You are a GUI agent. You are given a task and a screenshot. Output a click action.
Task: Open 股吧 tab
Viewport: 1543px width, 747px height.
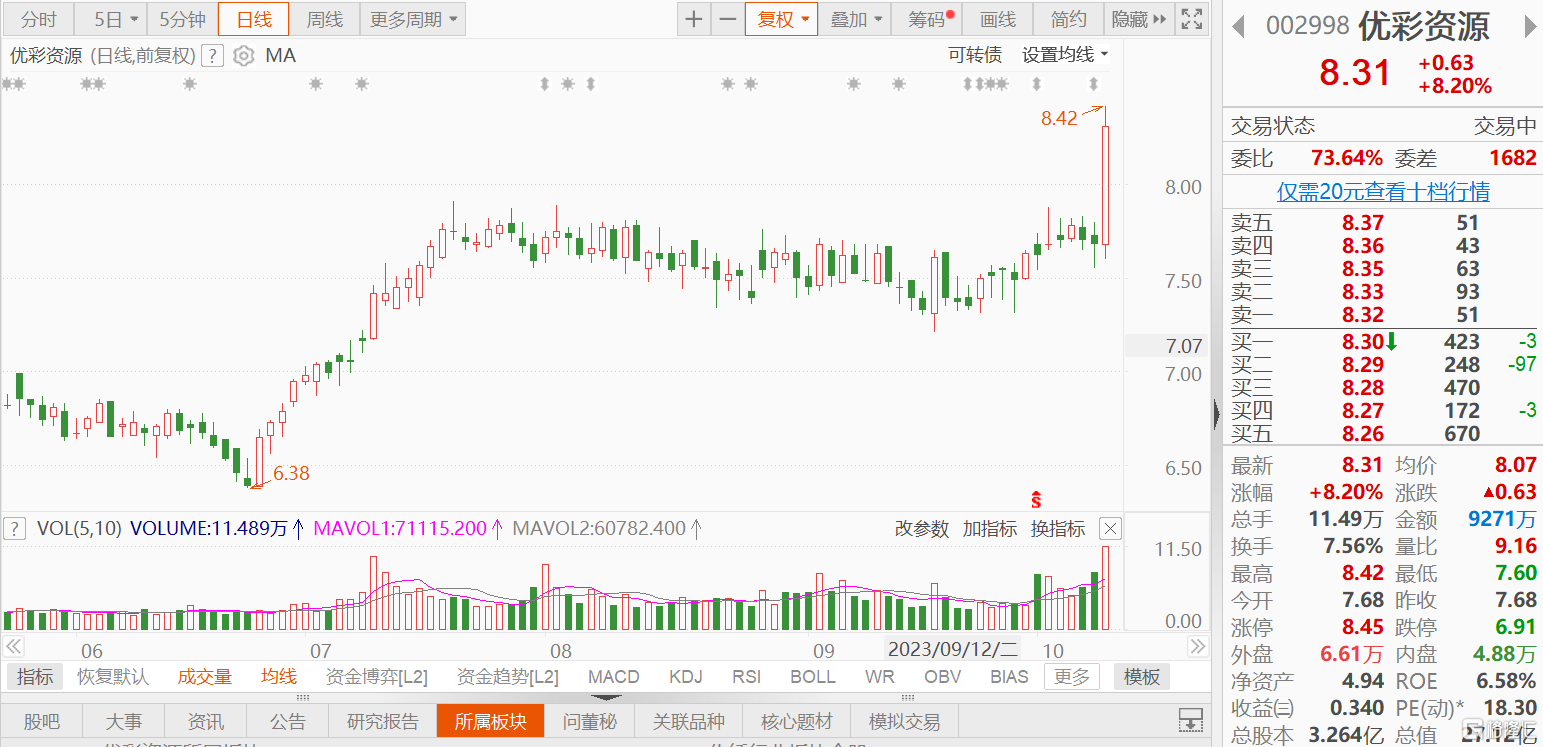click(41, 721)
